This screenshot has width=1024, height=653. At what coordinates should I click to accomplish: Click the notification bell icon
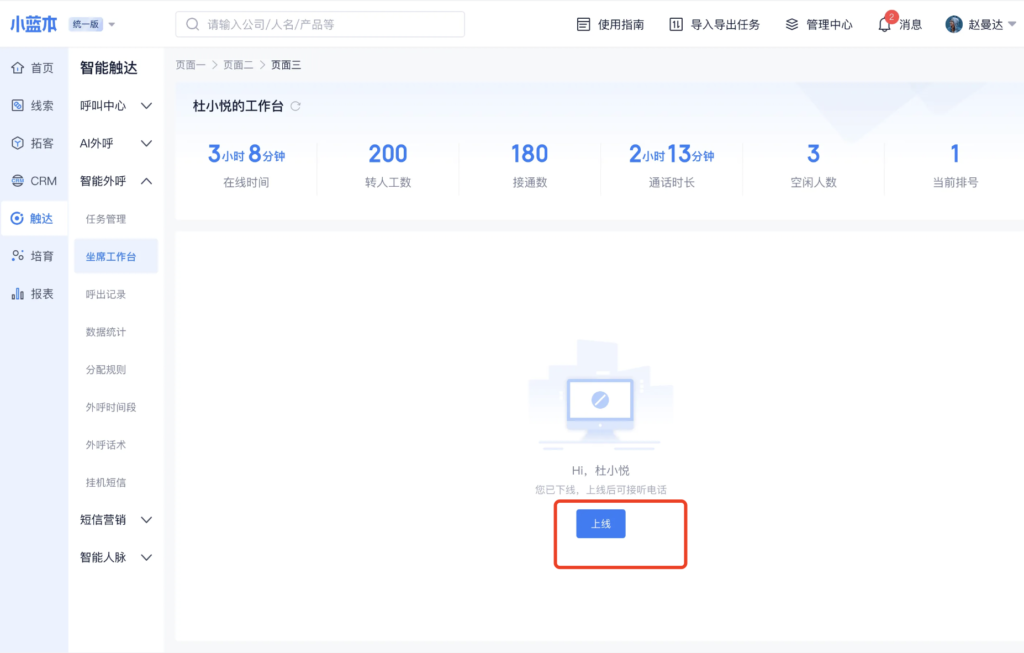click(884, 25)
